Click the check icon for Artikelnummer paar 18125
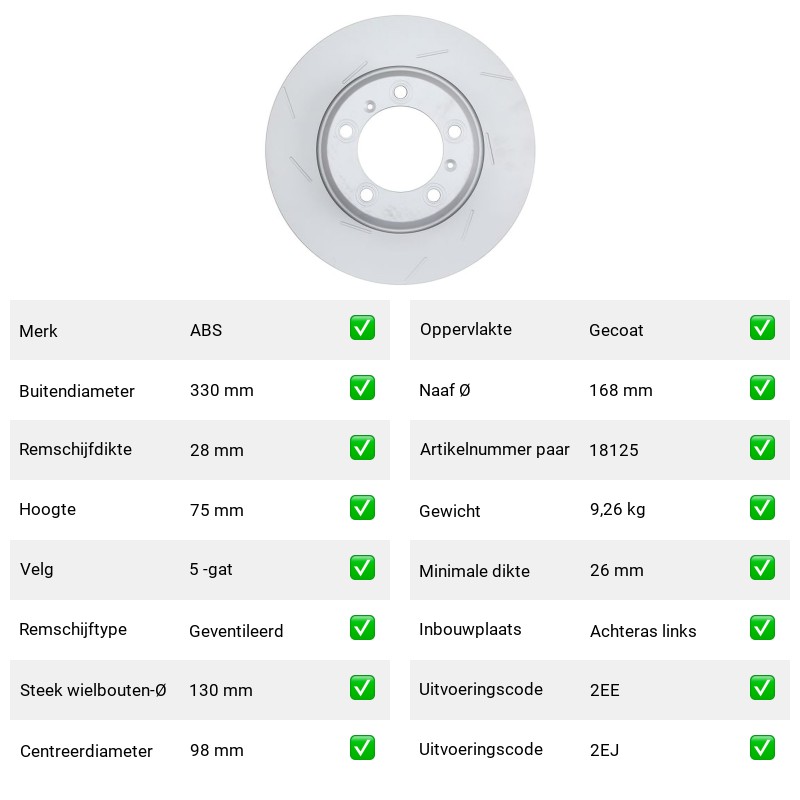 (x=762, y=447)
